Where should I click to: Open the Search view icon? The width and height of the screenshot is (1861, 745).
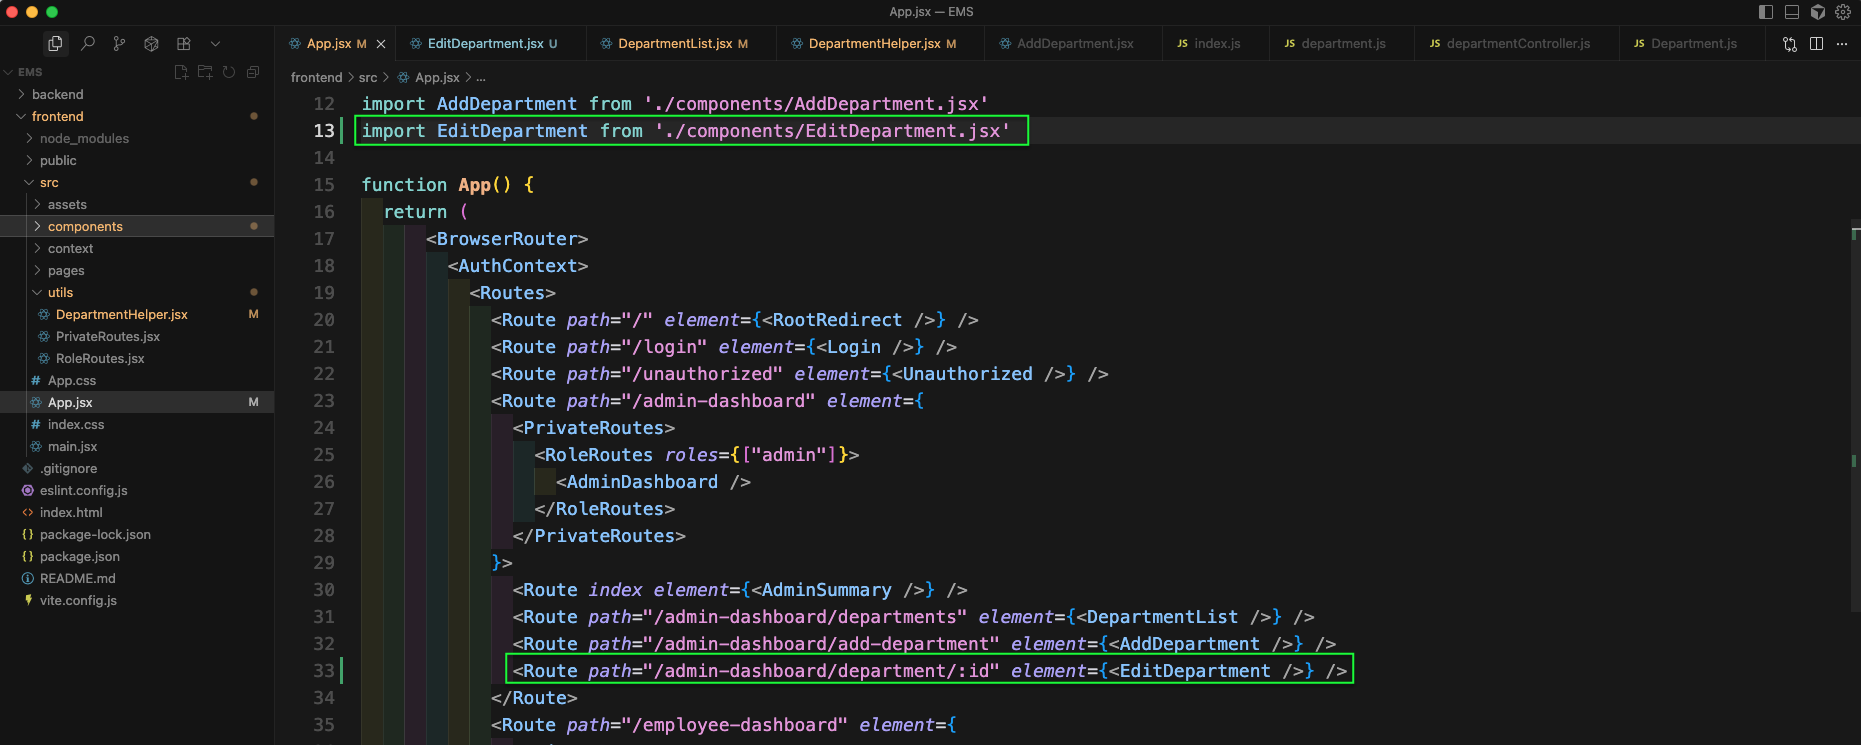point(88,43)
